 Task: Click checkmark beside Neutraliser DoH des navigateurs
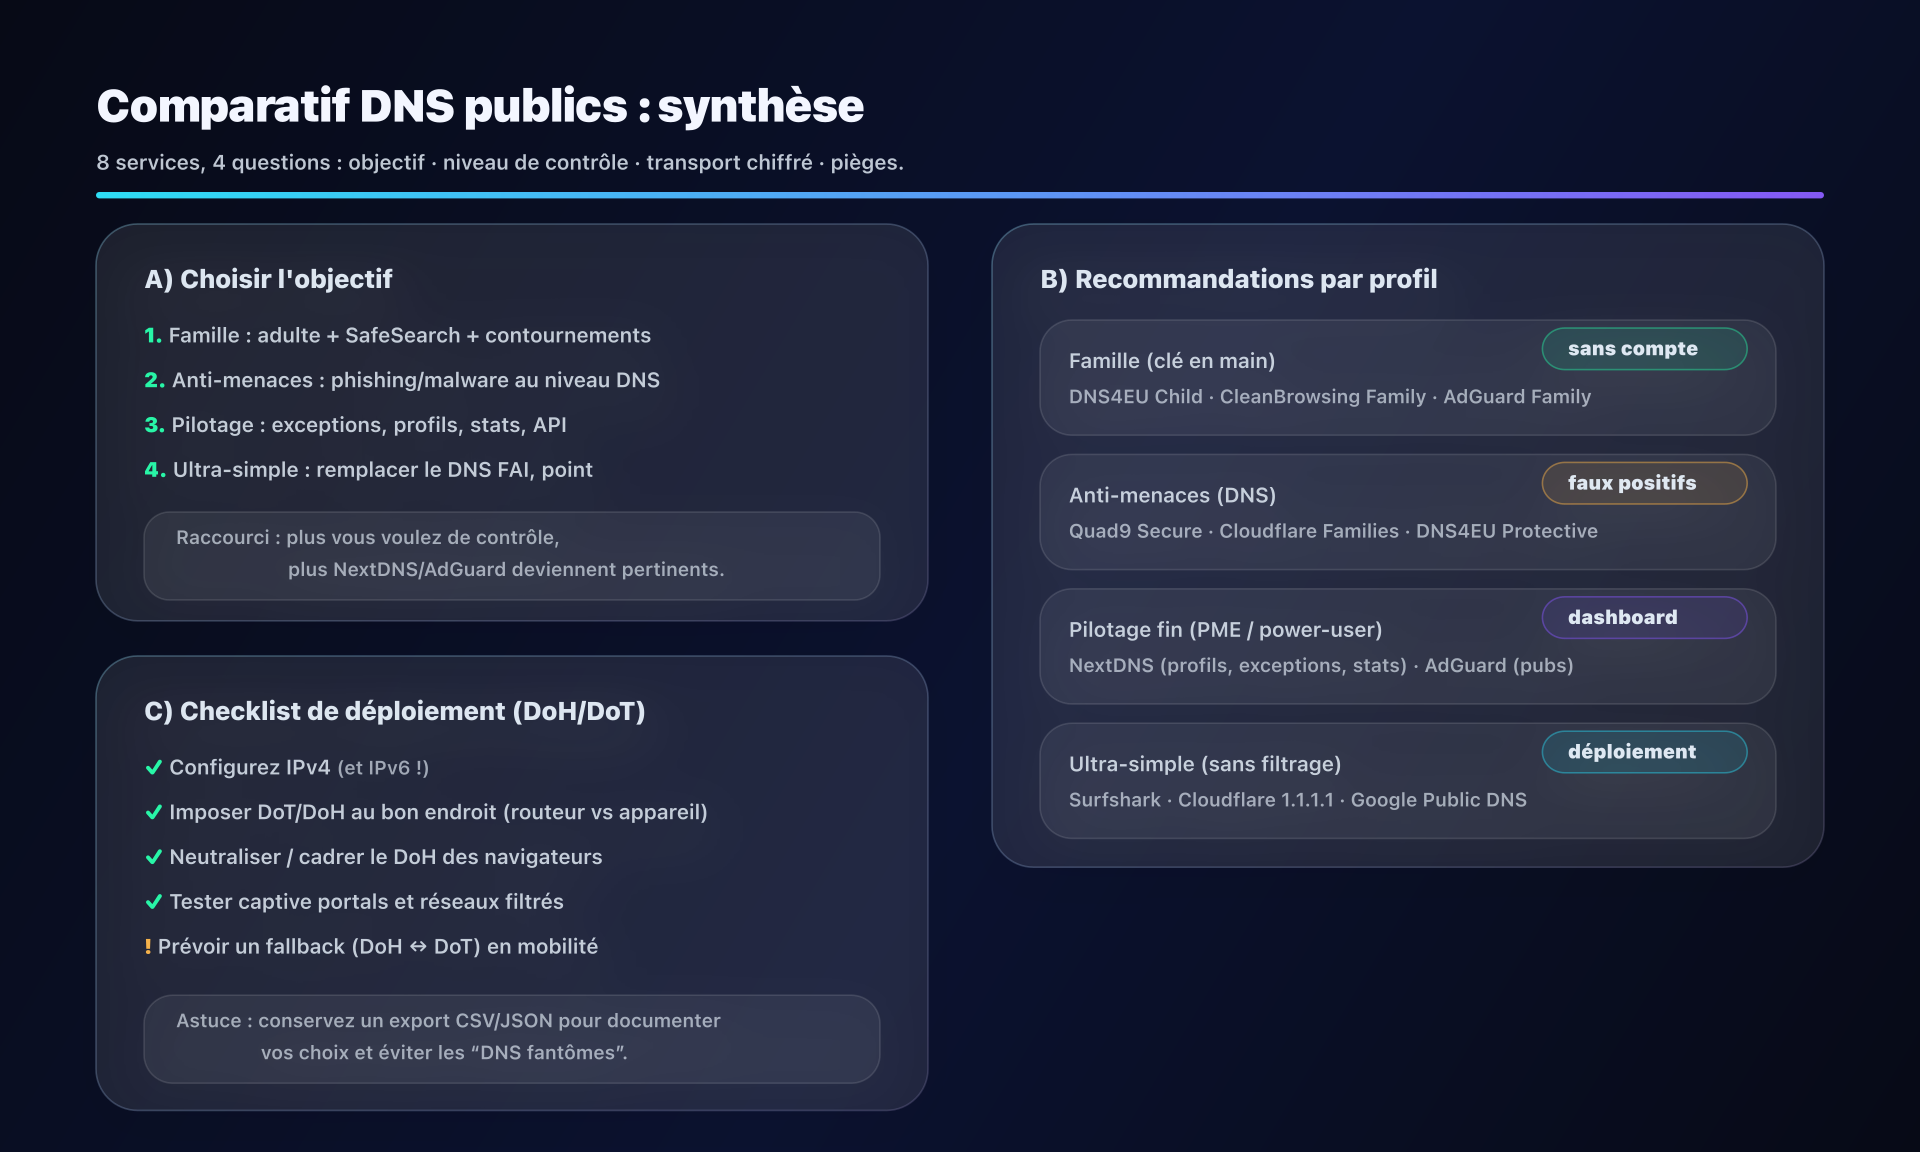[154, 858]
